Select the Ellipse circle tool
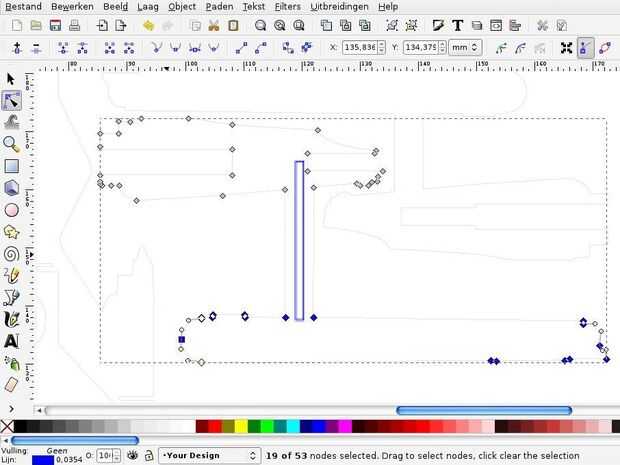The image size is (620, 465). click(x=11, y=210)
